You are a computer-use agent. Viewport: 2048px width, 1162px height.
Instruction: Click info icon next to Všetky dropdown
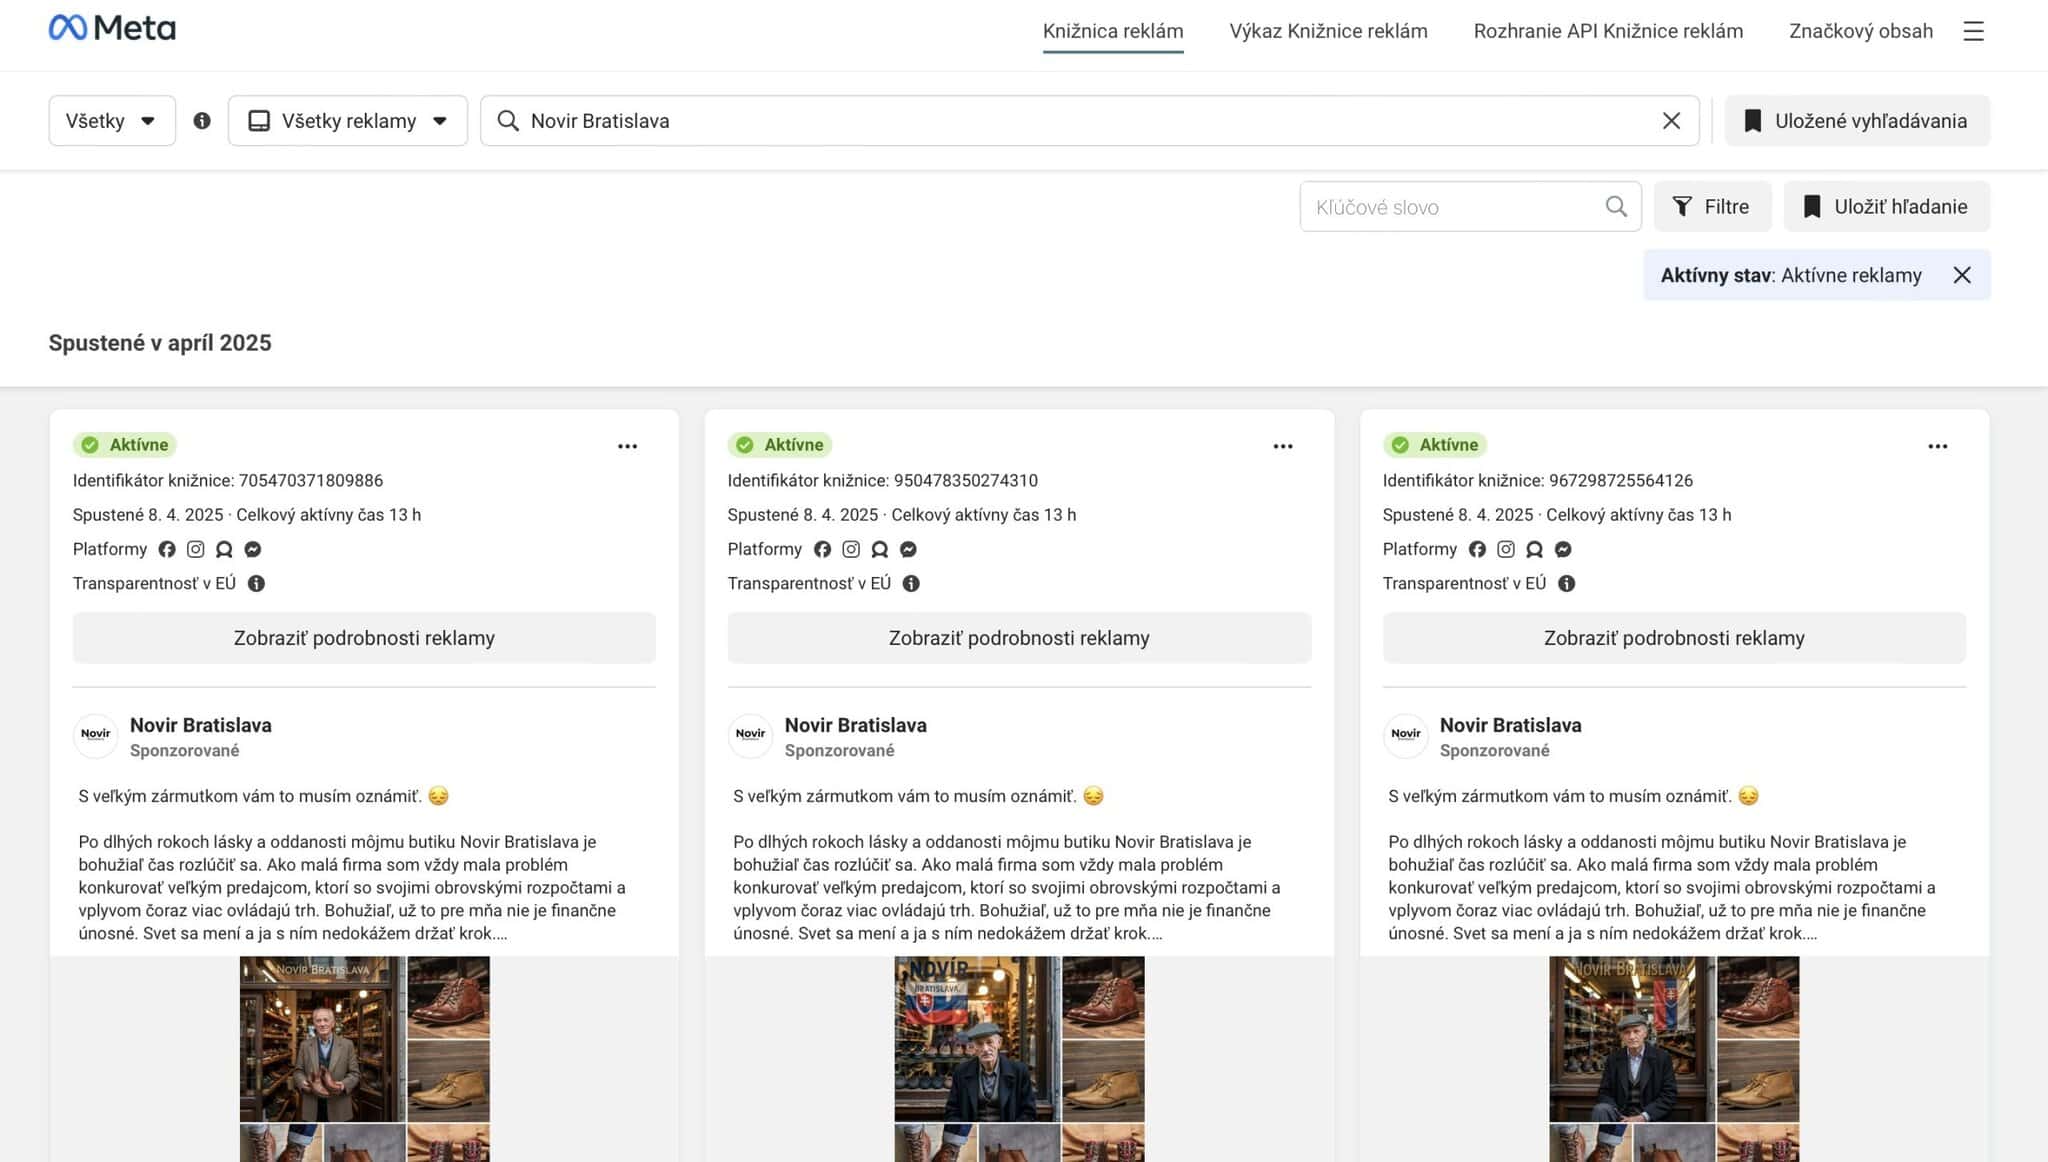point(202,121)
